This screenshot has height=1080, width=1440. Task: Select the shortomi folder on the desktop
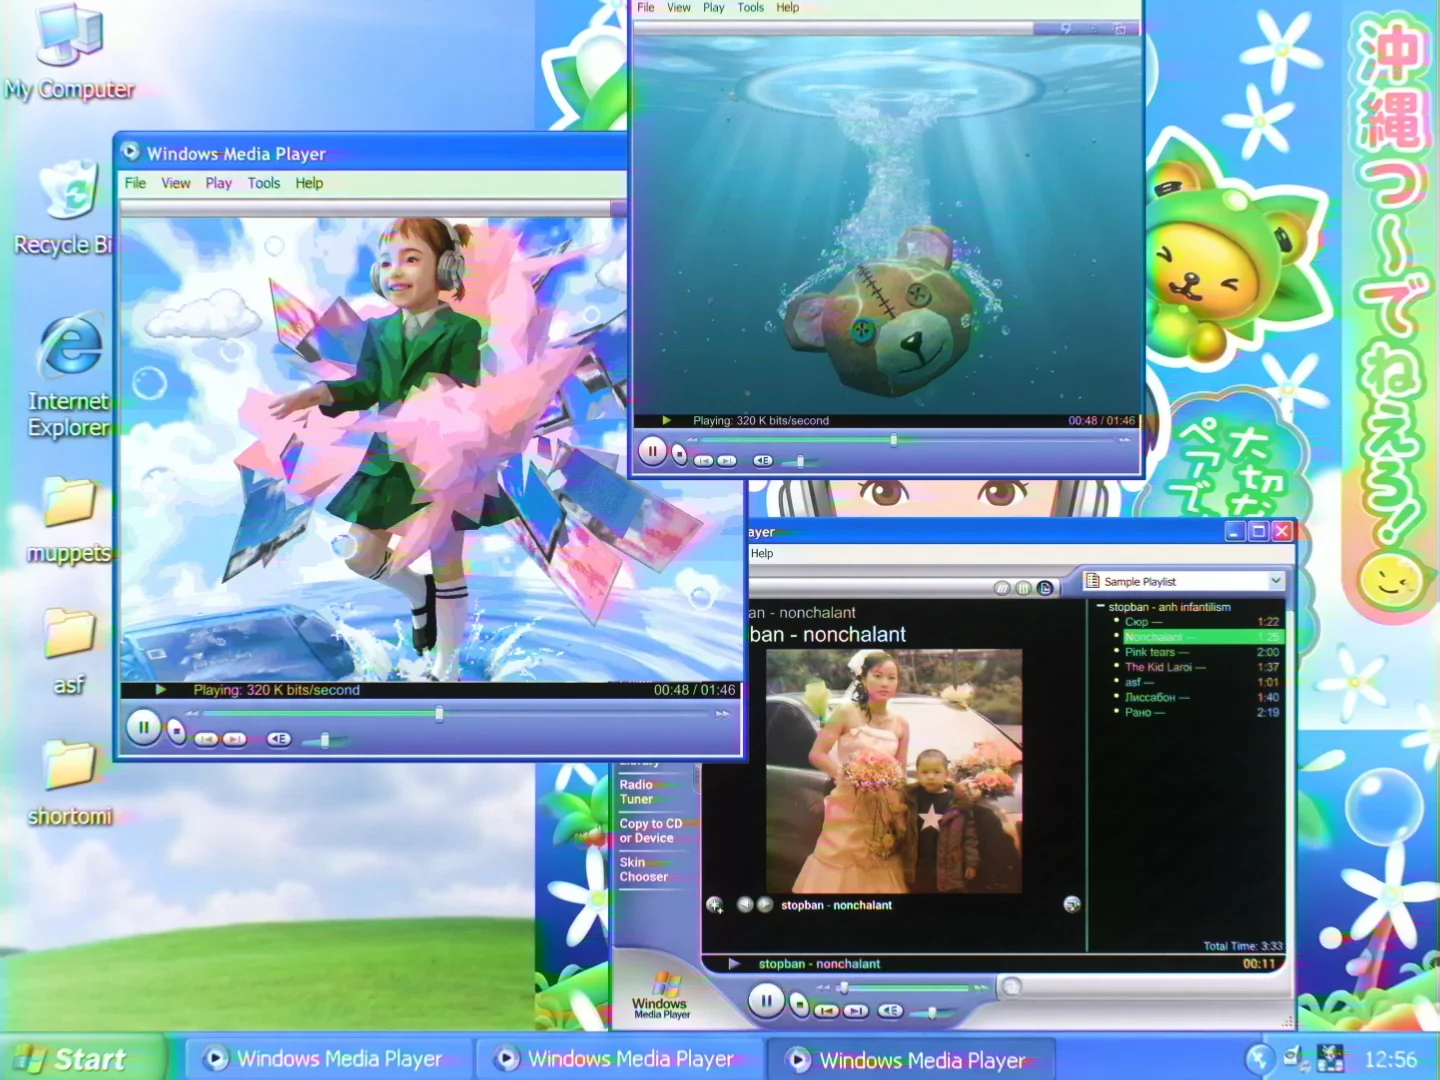[69, 784]
